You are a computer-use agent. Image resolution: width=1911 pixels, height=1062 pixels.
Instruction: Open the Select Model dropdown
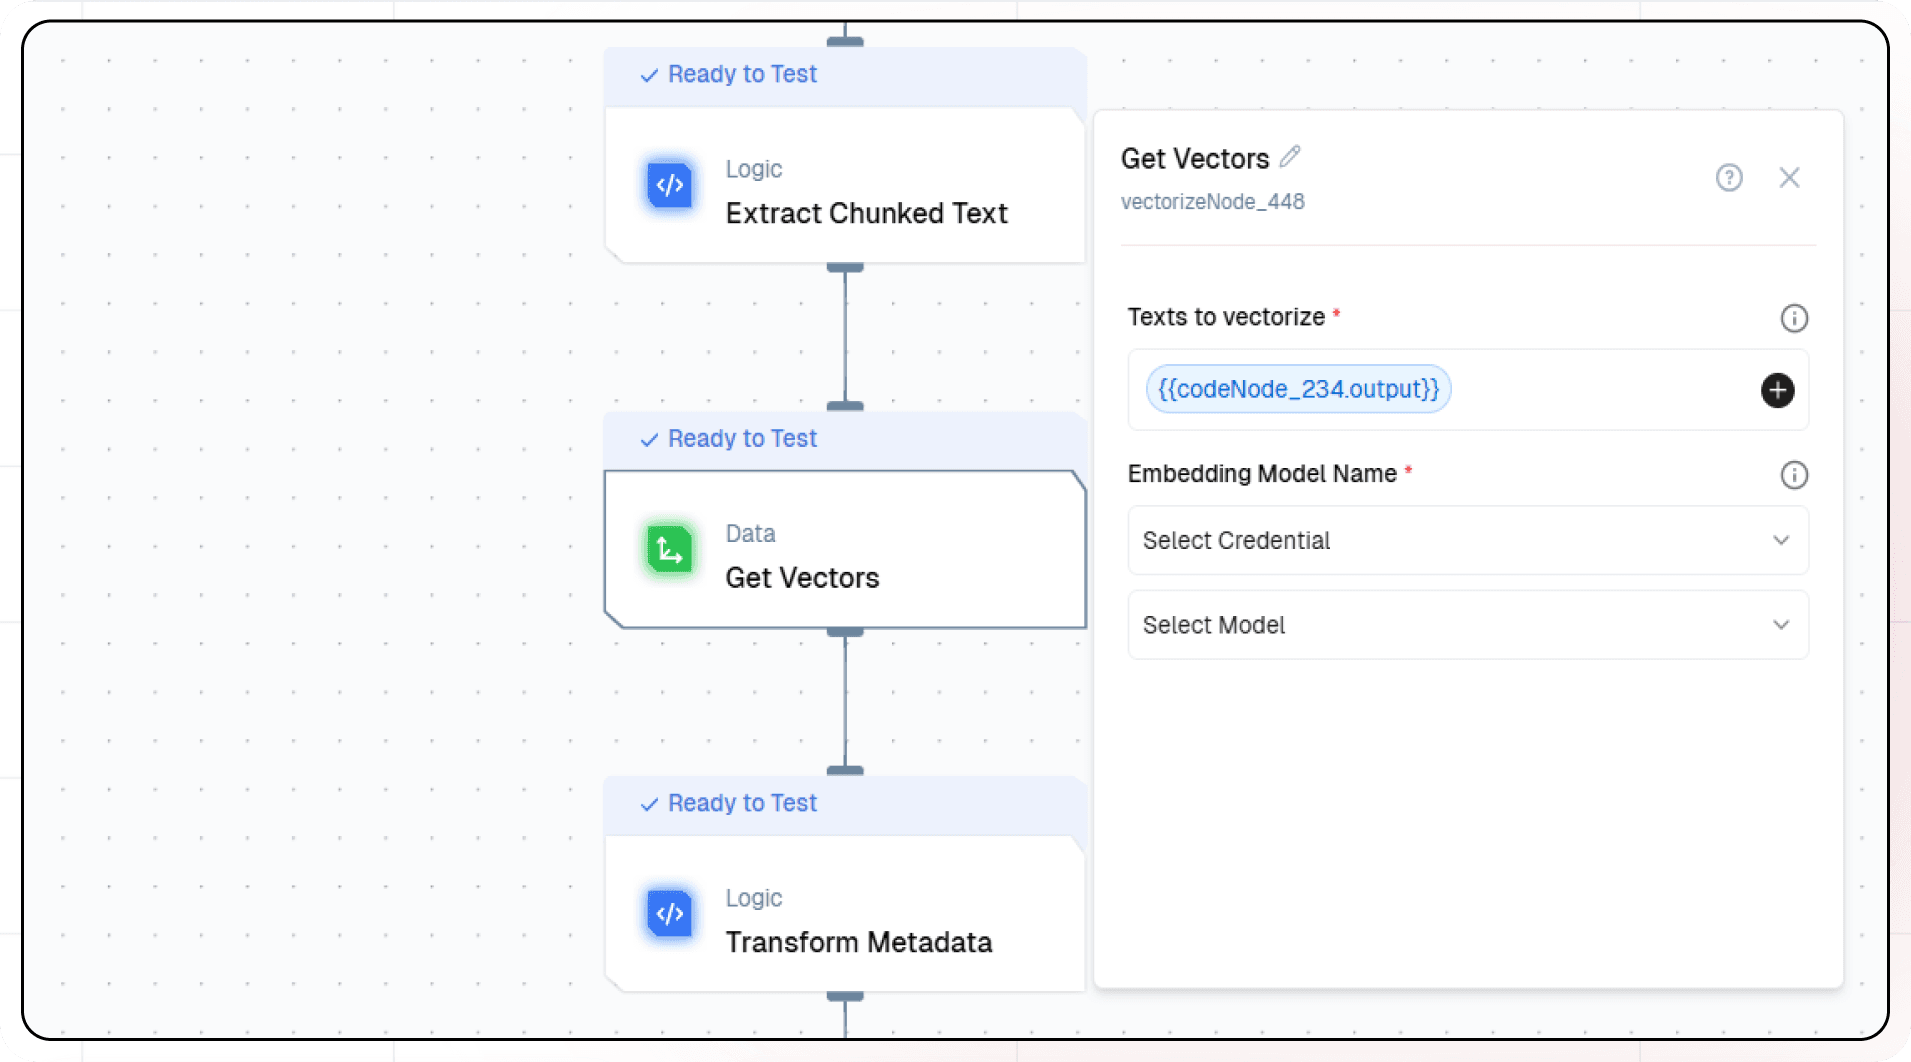(x=1450, y=625)
